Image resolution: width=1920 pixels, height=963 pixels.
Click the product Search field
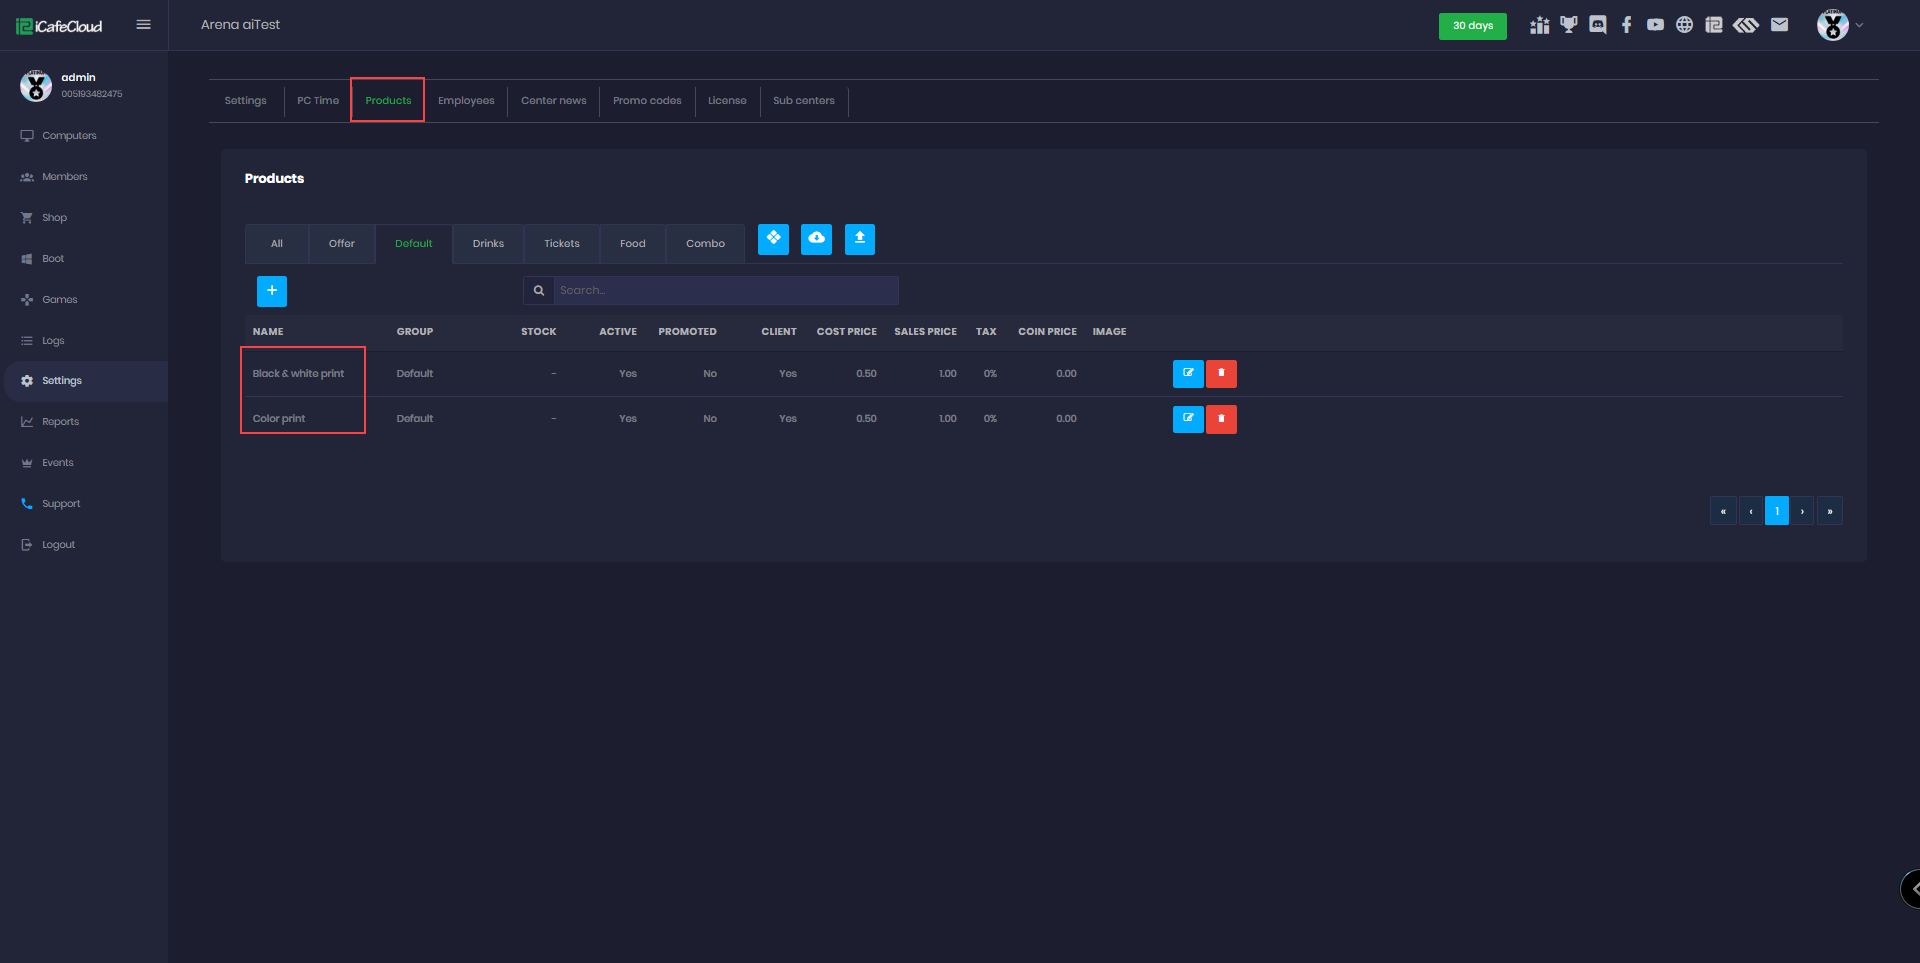coord(725,291)
